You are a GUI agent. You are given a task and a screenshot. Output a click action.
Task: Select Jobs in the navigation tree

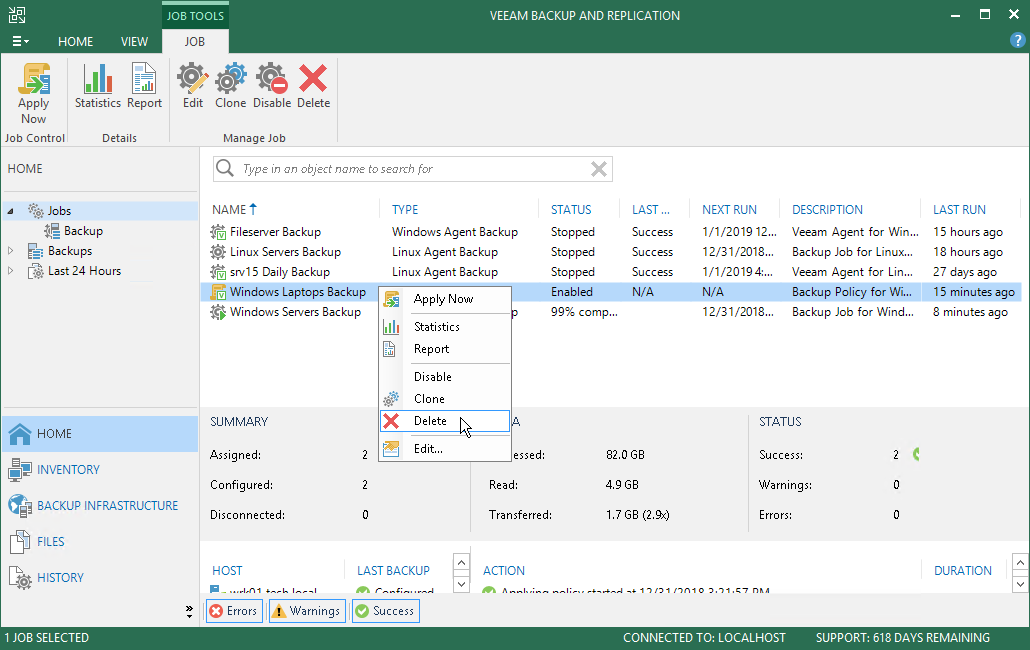pyautogui.click(x=59, y=211)
